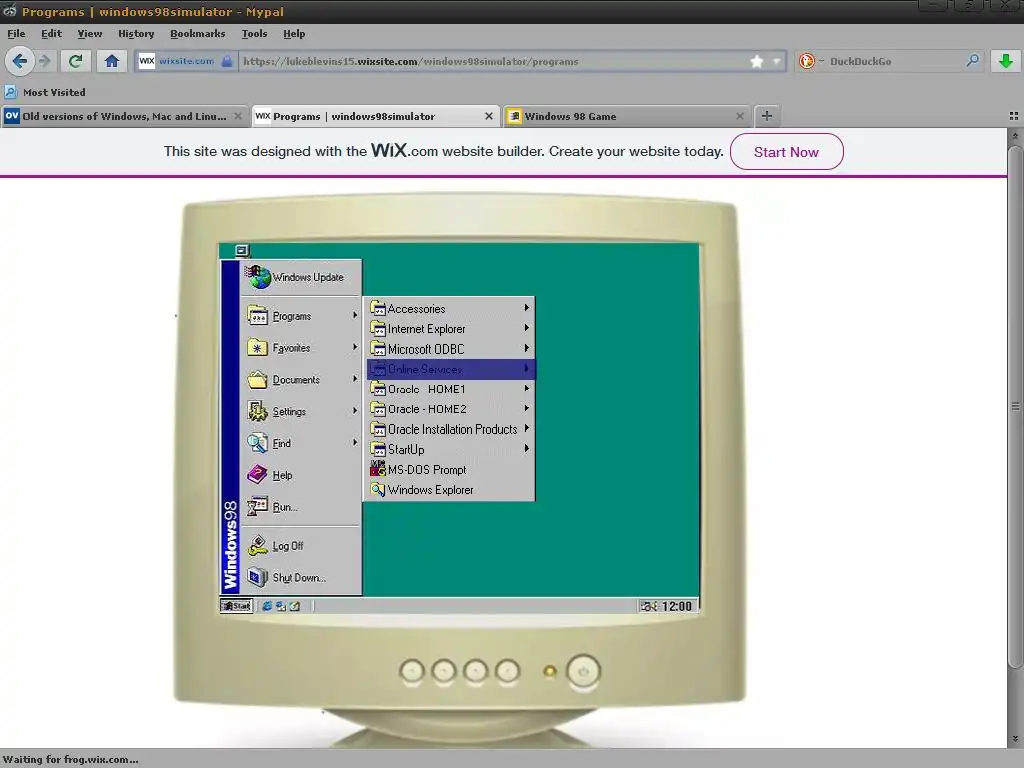Image resolution: width=1024 pixels, height=768 pixels.
Task: Click the Favorites star folder icon
Action: pos(257,347)
